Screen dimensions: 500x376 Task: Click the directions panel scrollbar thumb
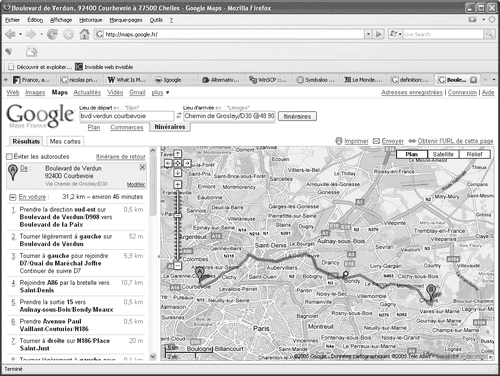coord(153,185)
